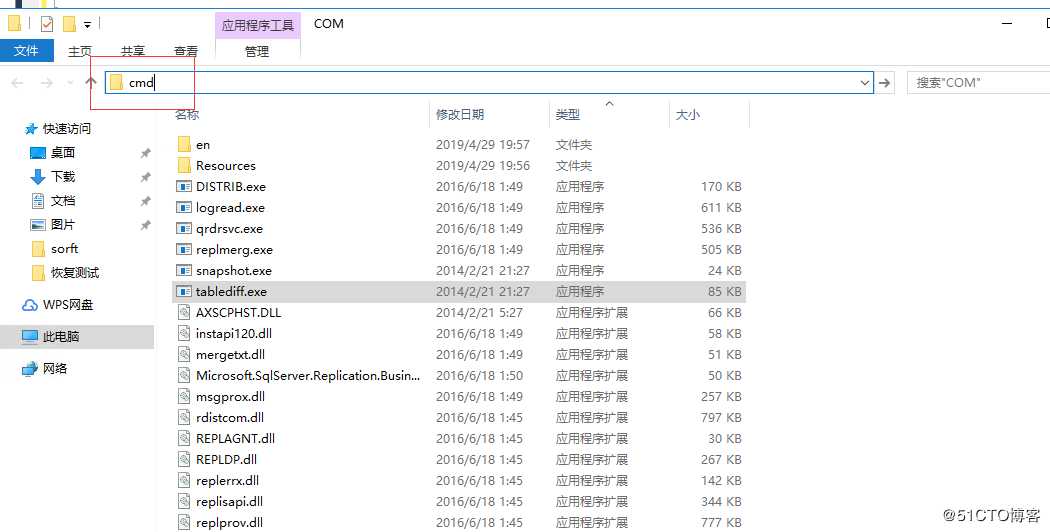1050x532 pixels.
Task: Click the mergetxt.dll file icon
Action: 184,354
